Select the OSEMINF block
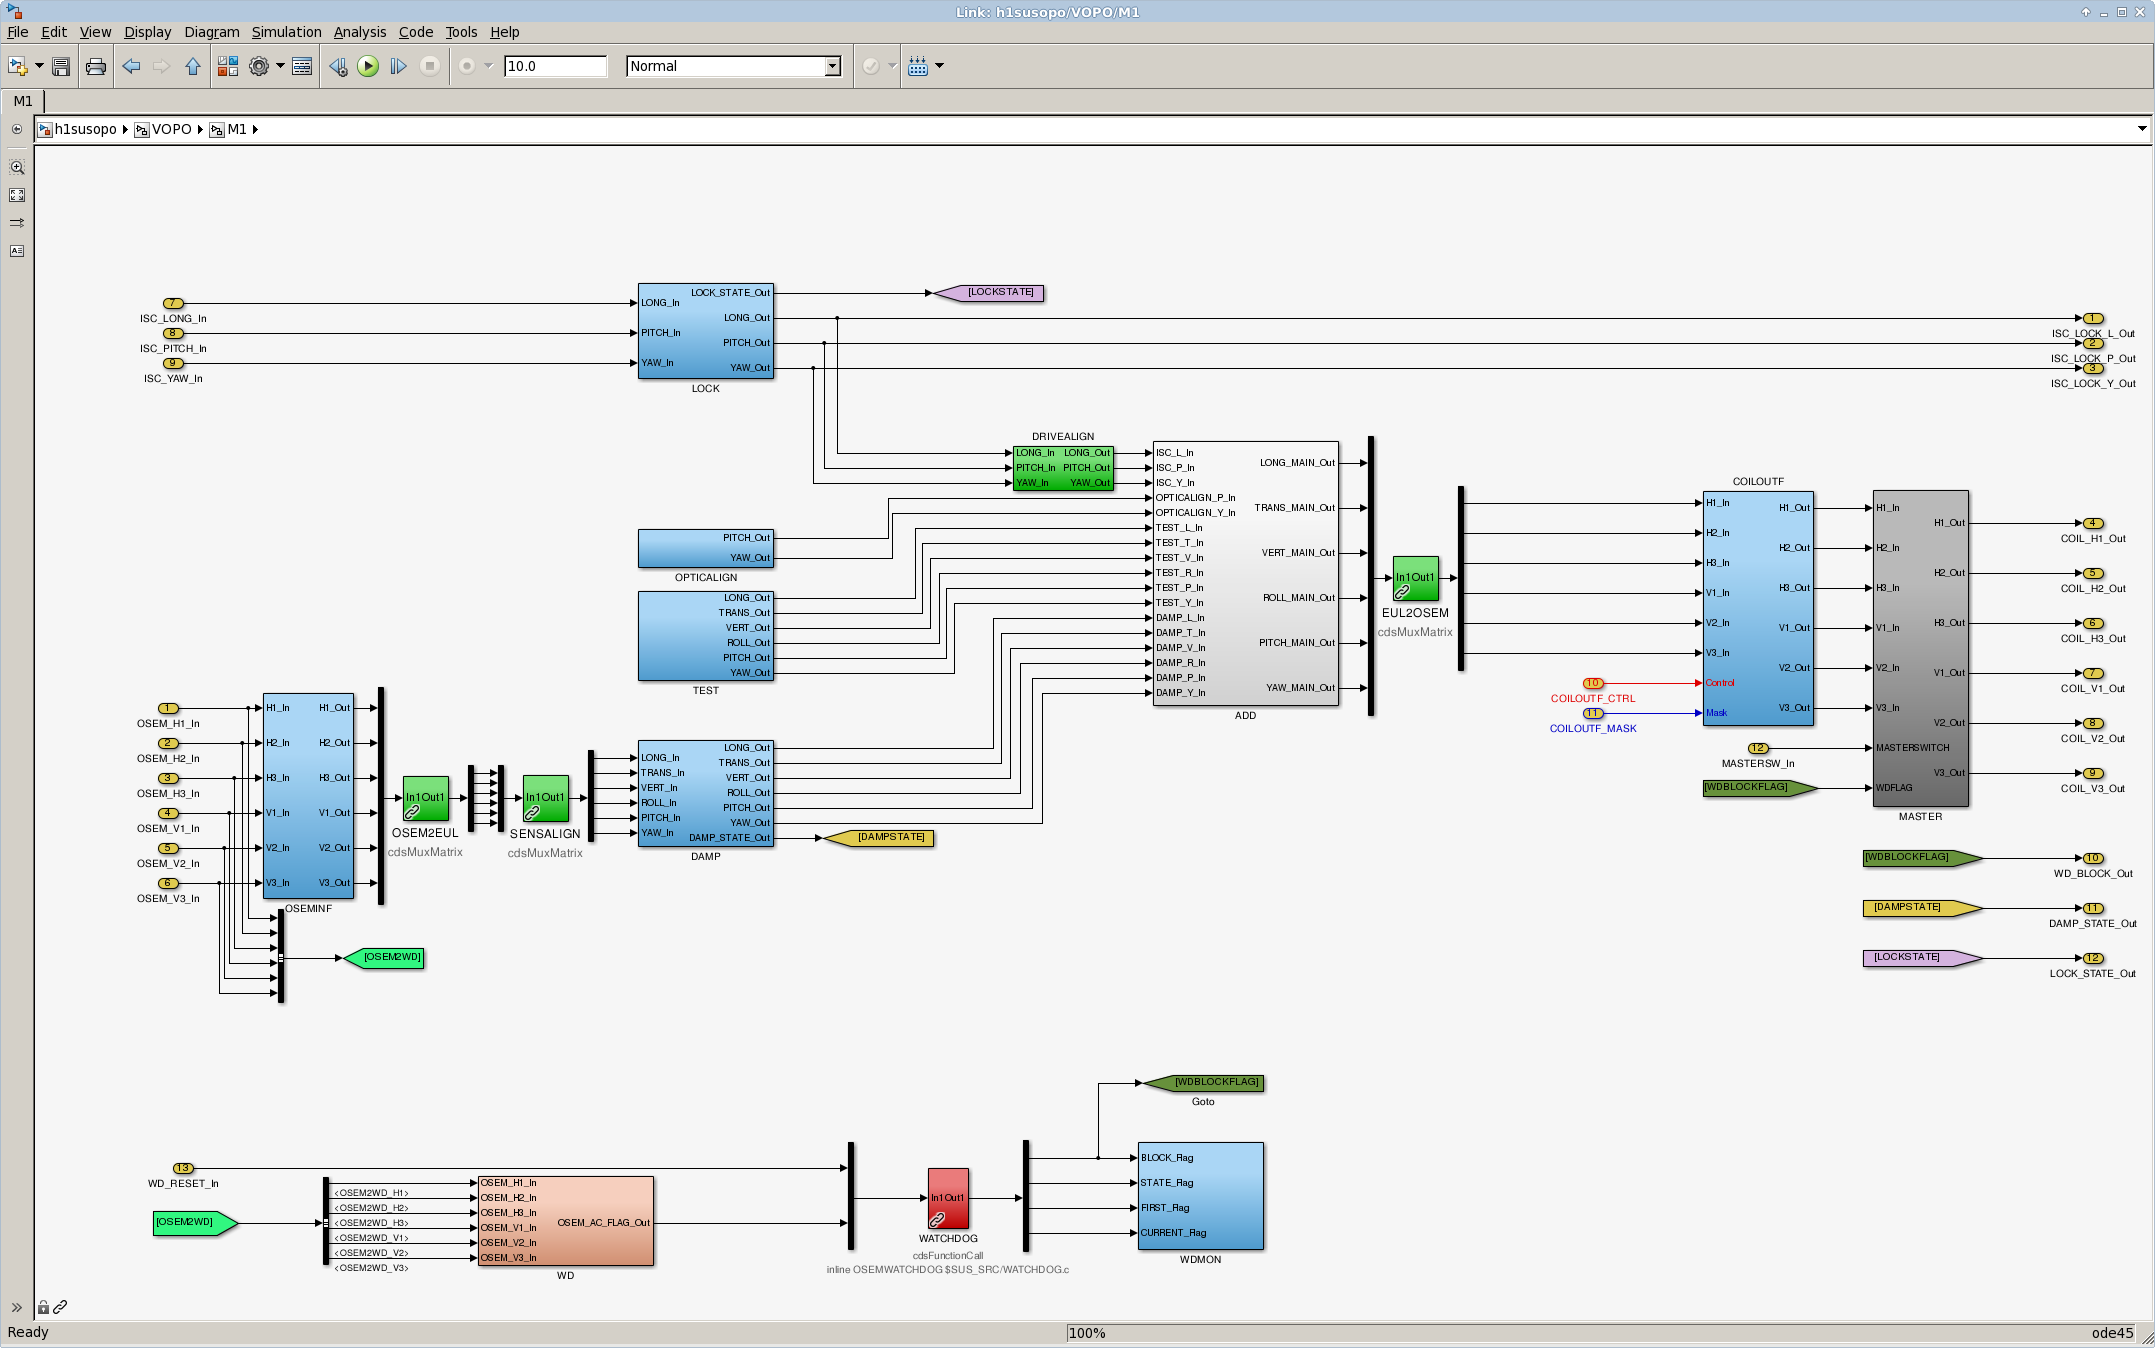 point(308,796)
